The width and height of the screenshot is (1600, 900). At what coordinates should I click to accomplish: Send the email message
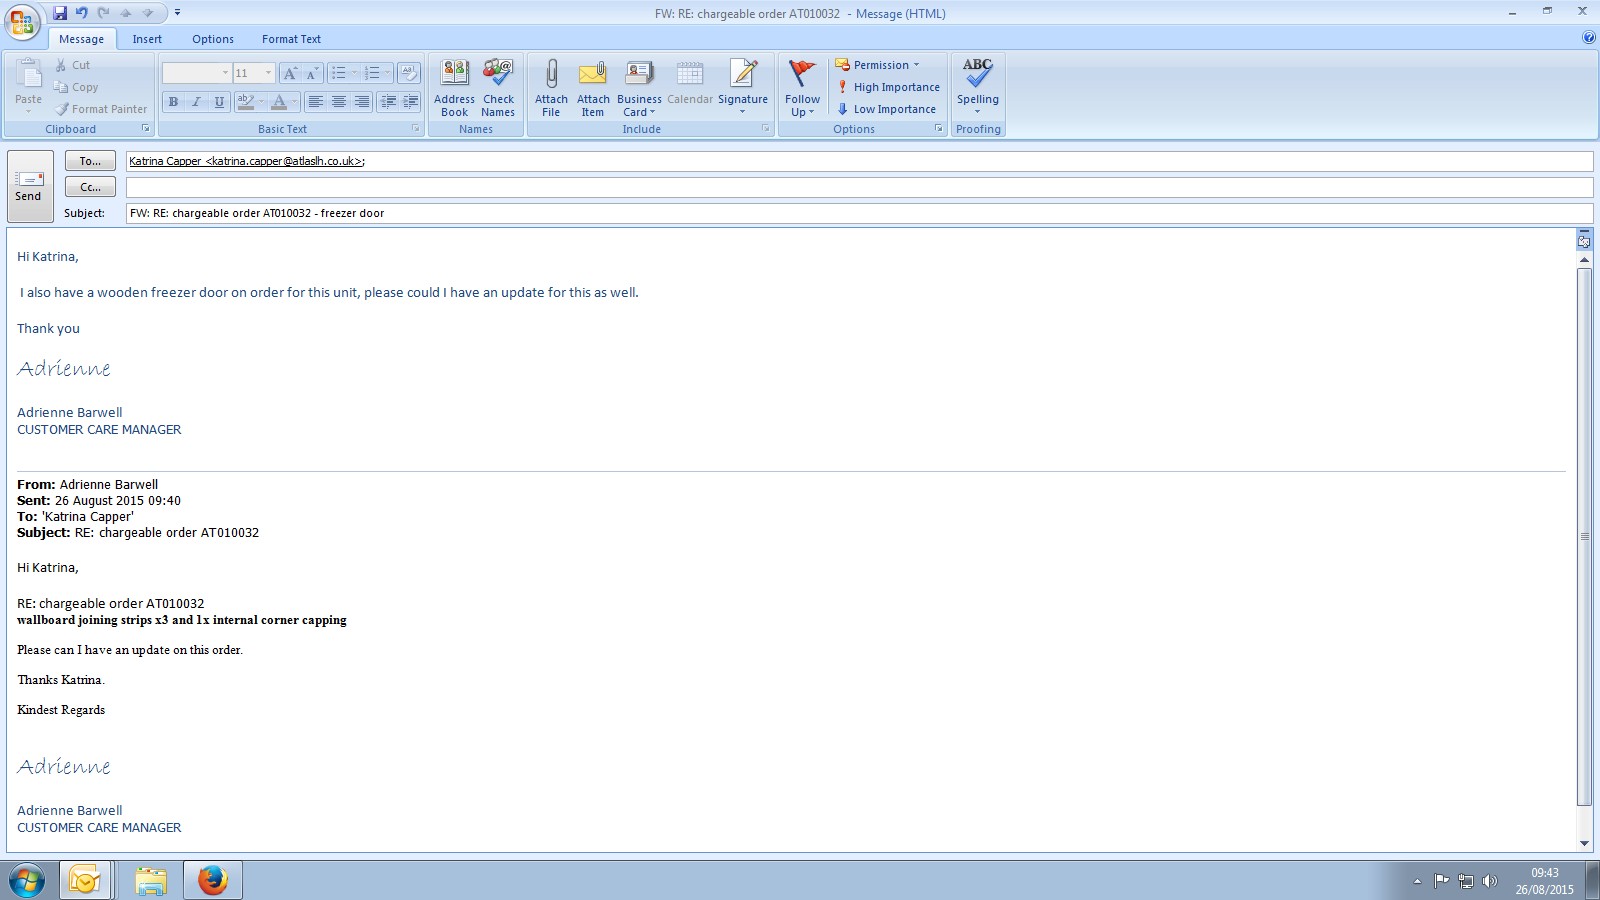[29, 186]
